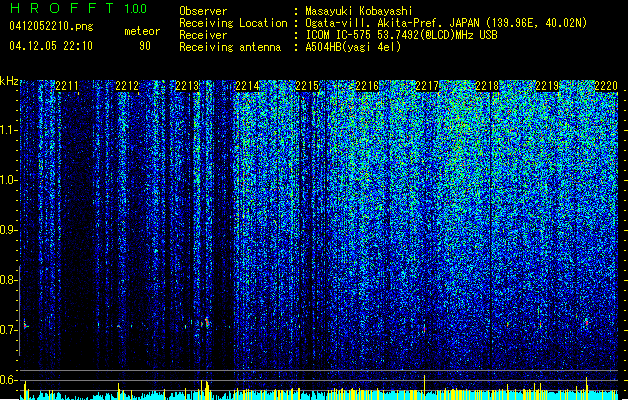Click the 2218 time marker
This screenshot has width=629, height=400.
coord(487,86)
